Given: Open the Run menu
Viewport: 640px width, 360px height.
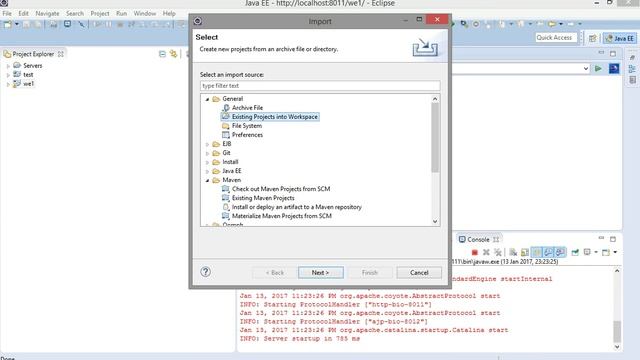Looking at the screenshot, I should [122, 13].
